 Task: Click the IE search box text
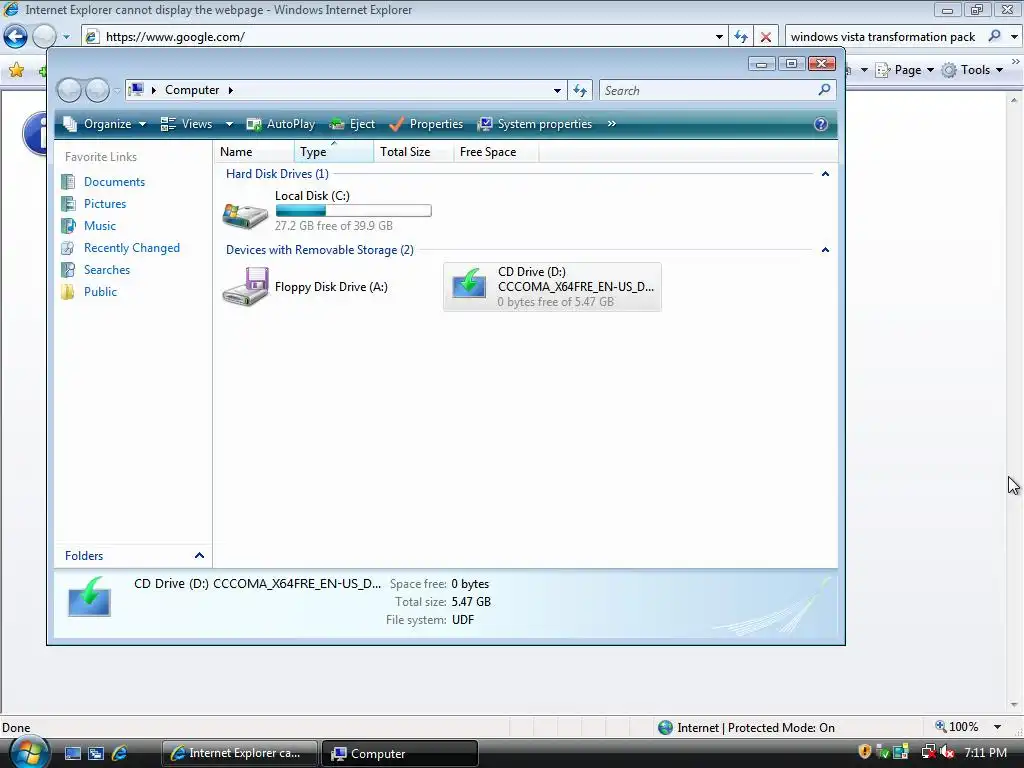click(882, 37)
